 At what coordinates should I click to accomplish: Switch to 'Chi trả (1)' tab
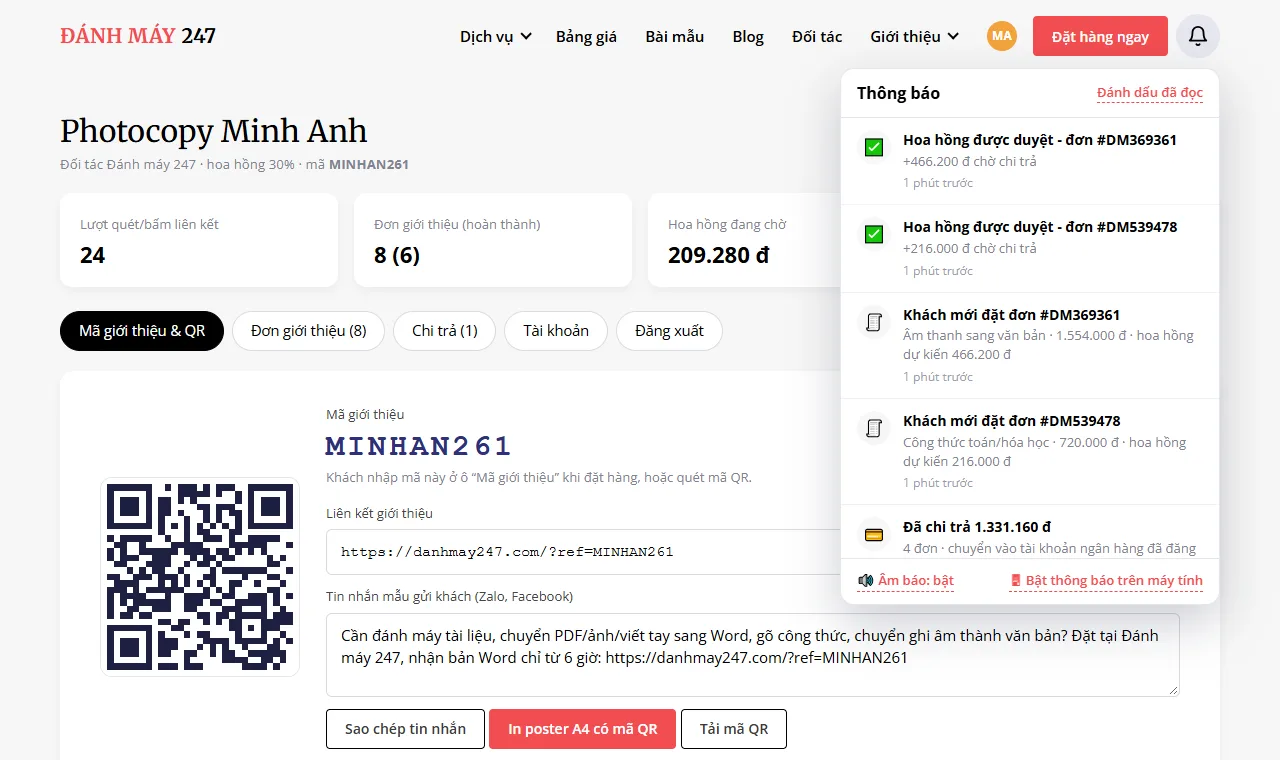[x=444, y=331]
